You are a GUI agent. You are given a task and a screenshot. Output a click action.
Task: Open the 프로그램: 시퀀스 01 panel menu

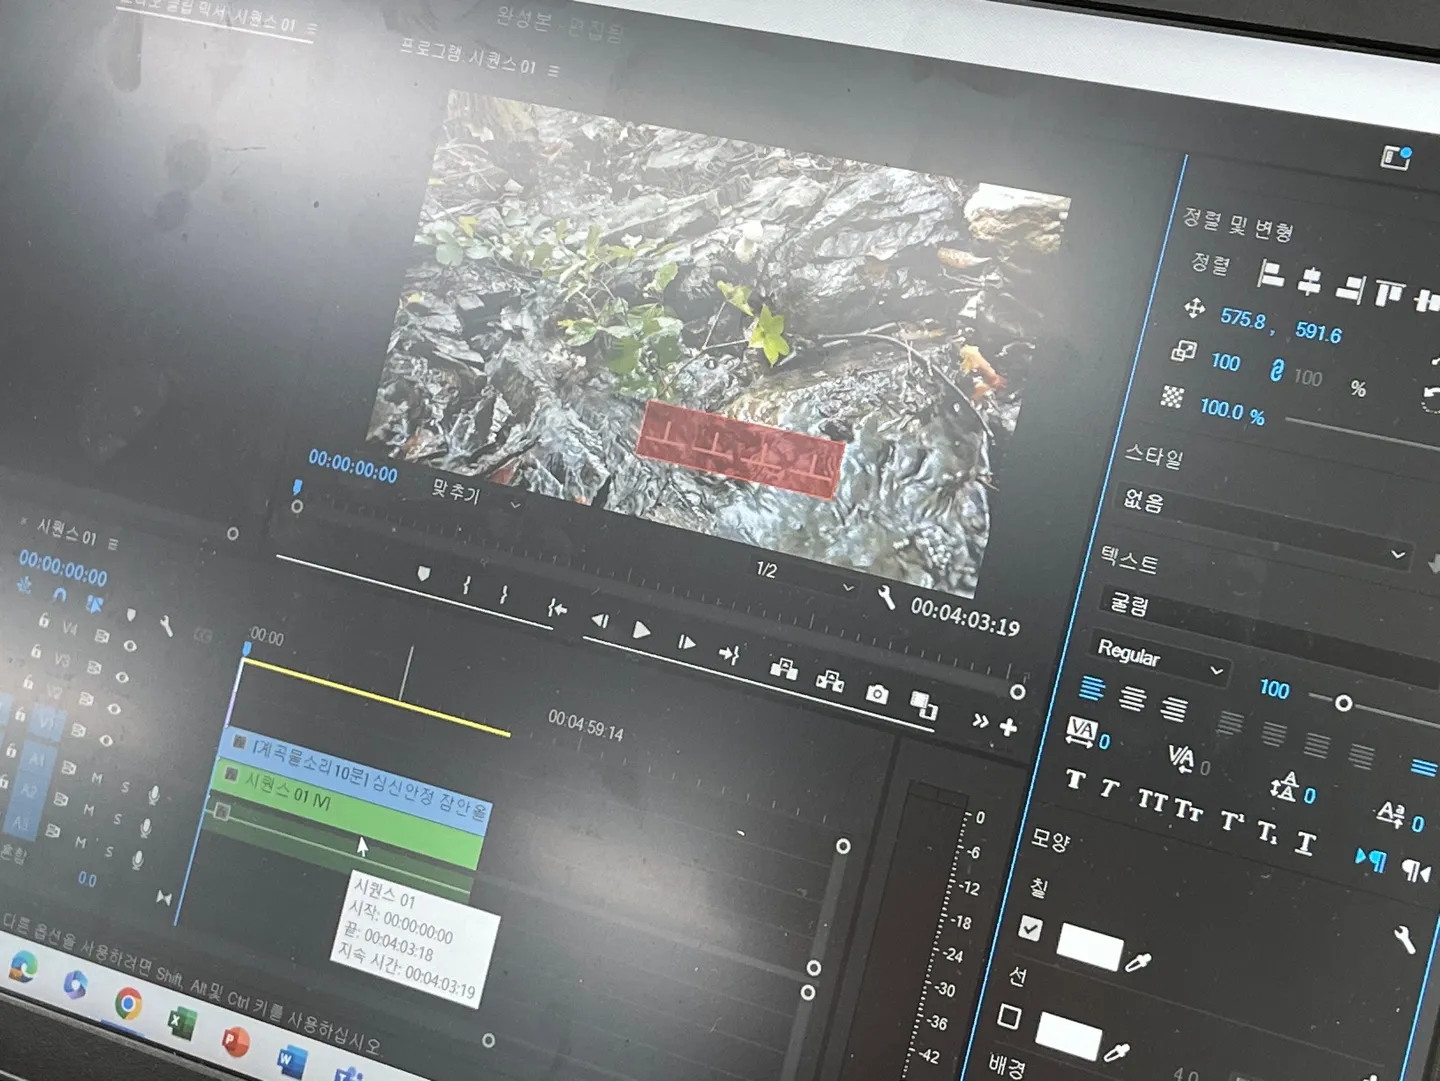[x=554, y=70]
